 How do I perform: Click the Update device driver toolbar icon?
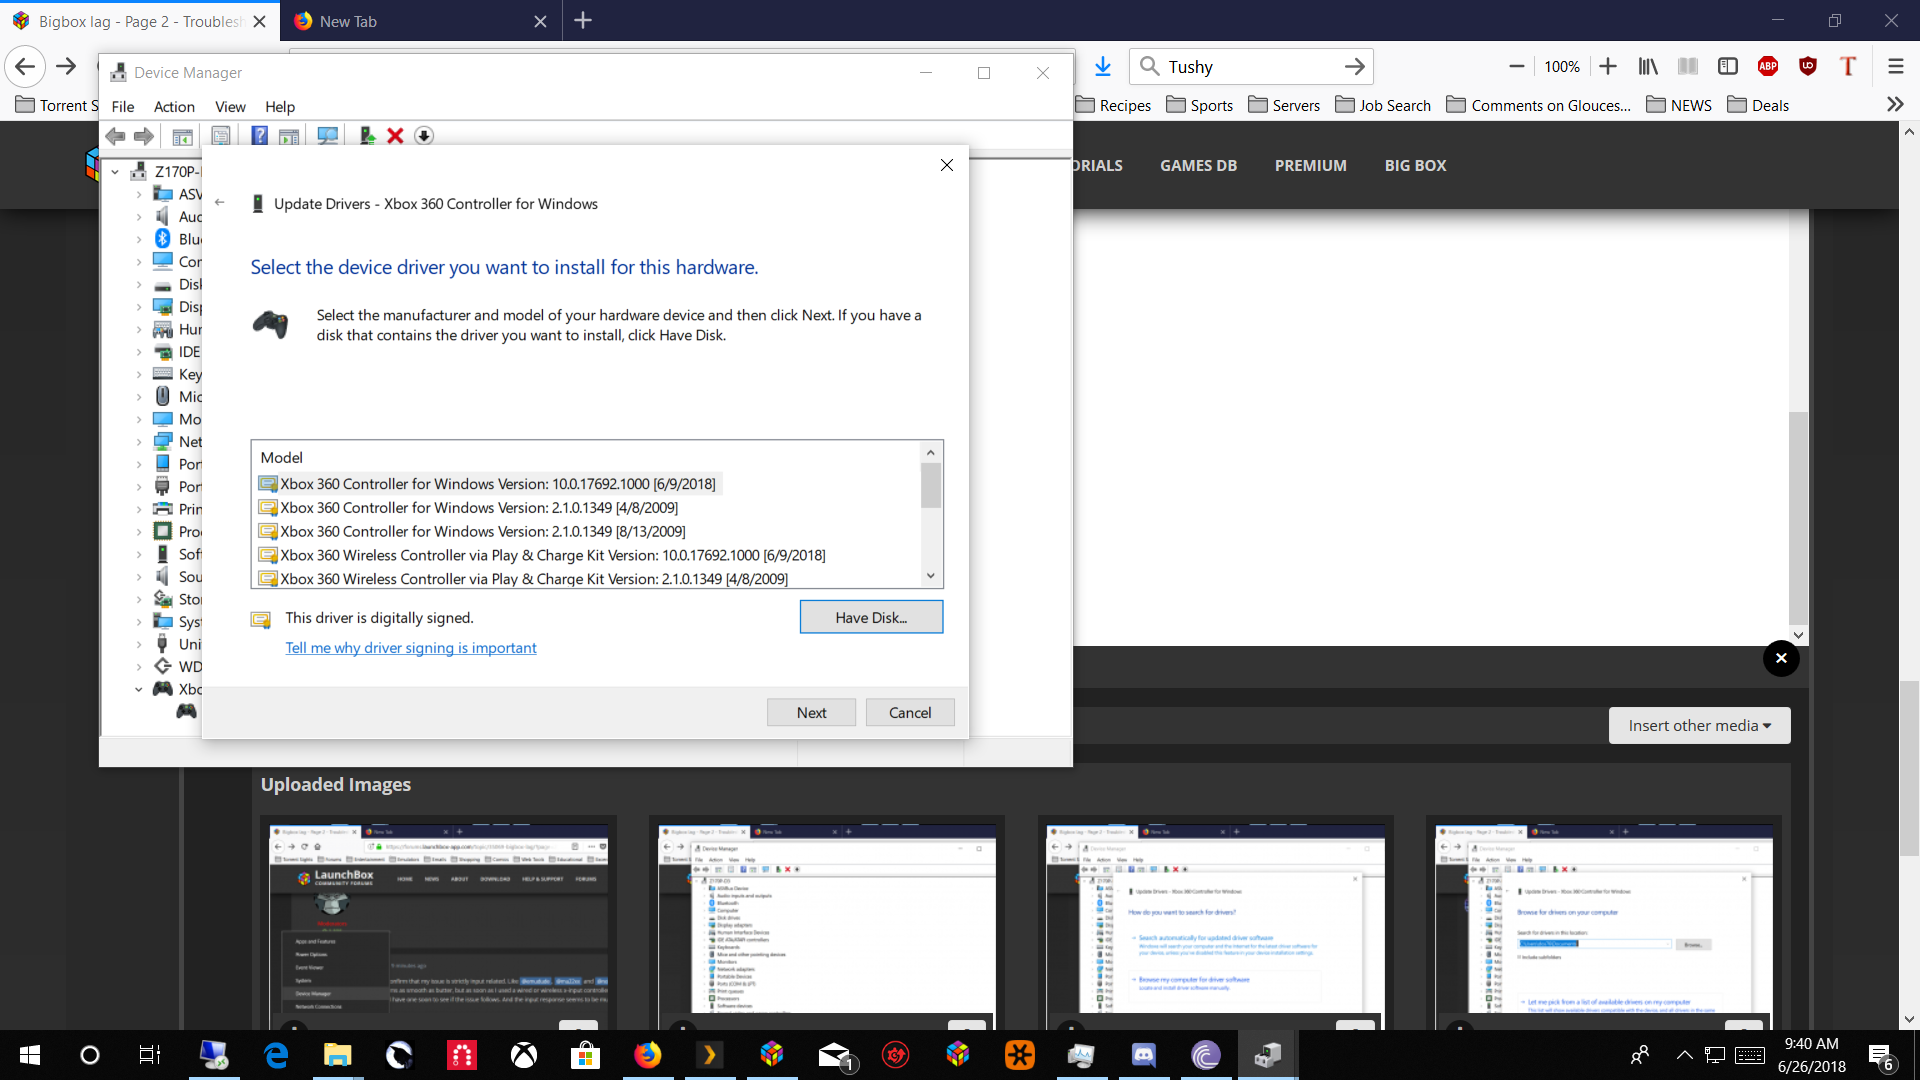point(367,136)
